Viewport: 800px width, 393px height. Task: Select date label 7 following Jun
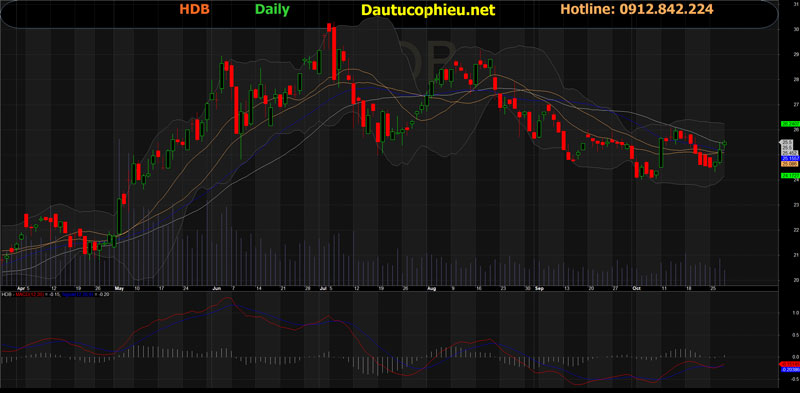[x=233, y=288]
